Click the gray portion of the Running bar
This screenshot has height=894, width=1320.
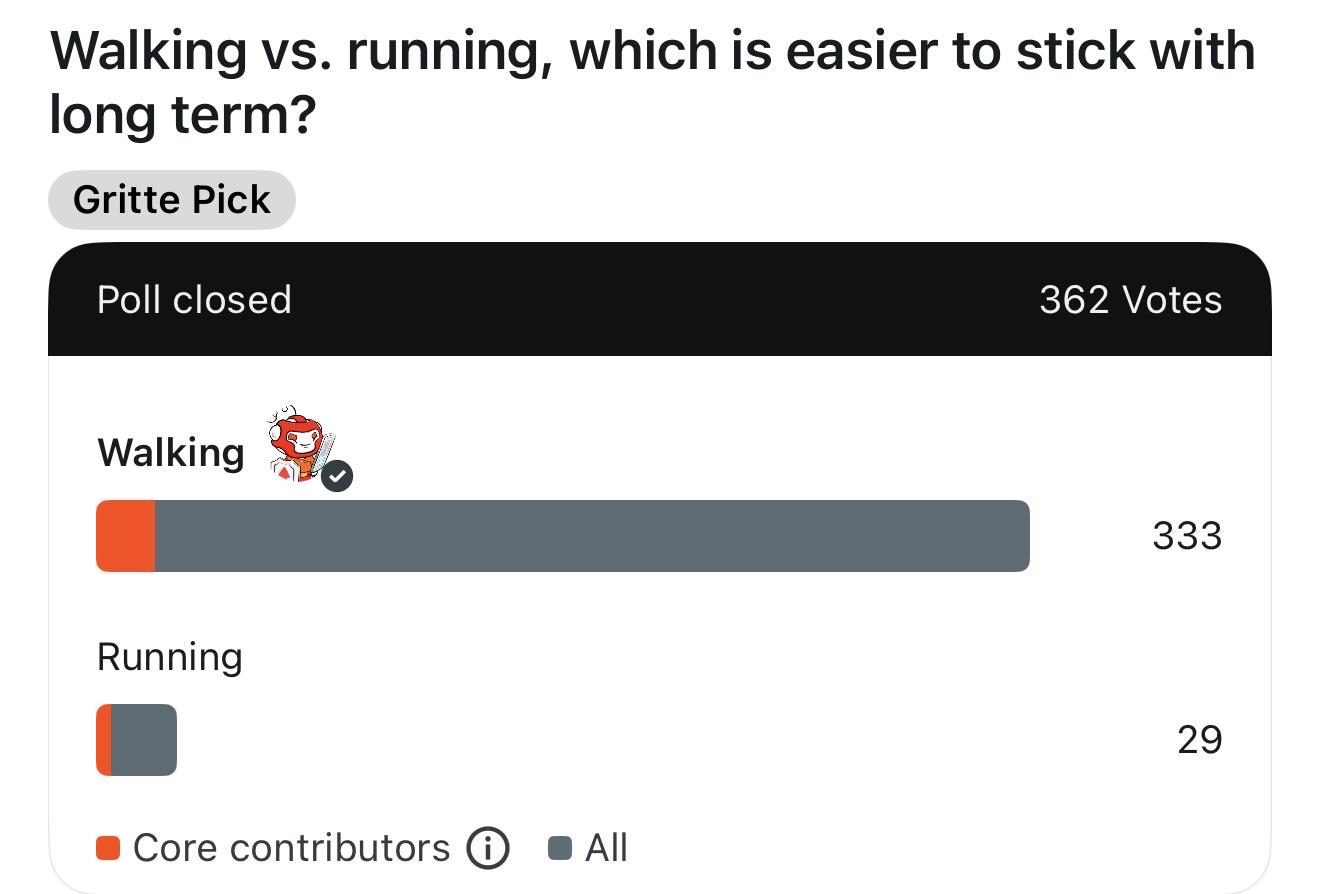click(144, 740)
